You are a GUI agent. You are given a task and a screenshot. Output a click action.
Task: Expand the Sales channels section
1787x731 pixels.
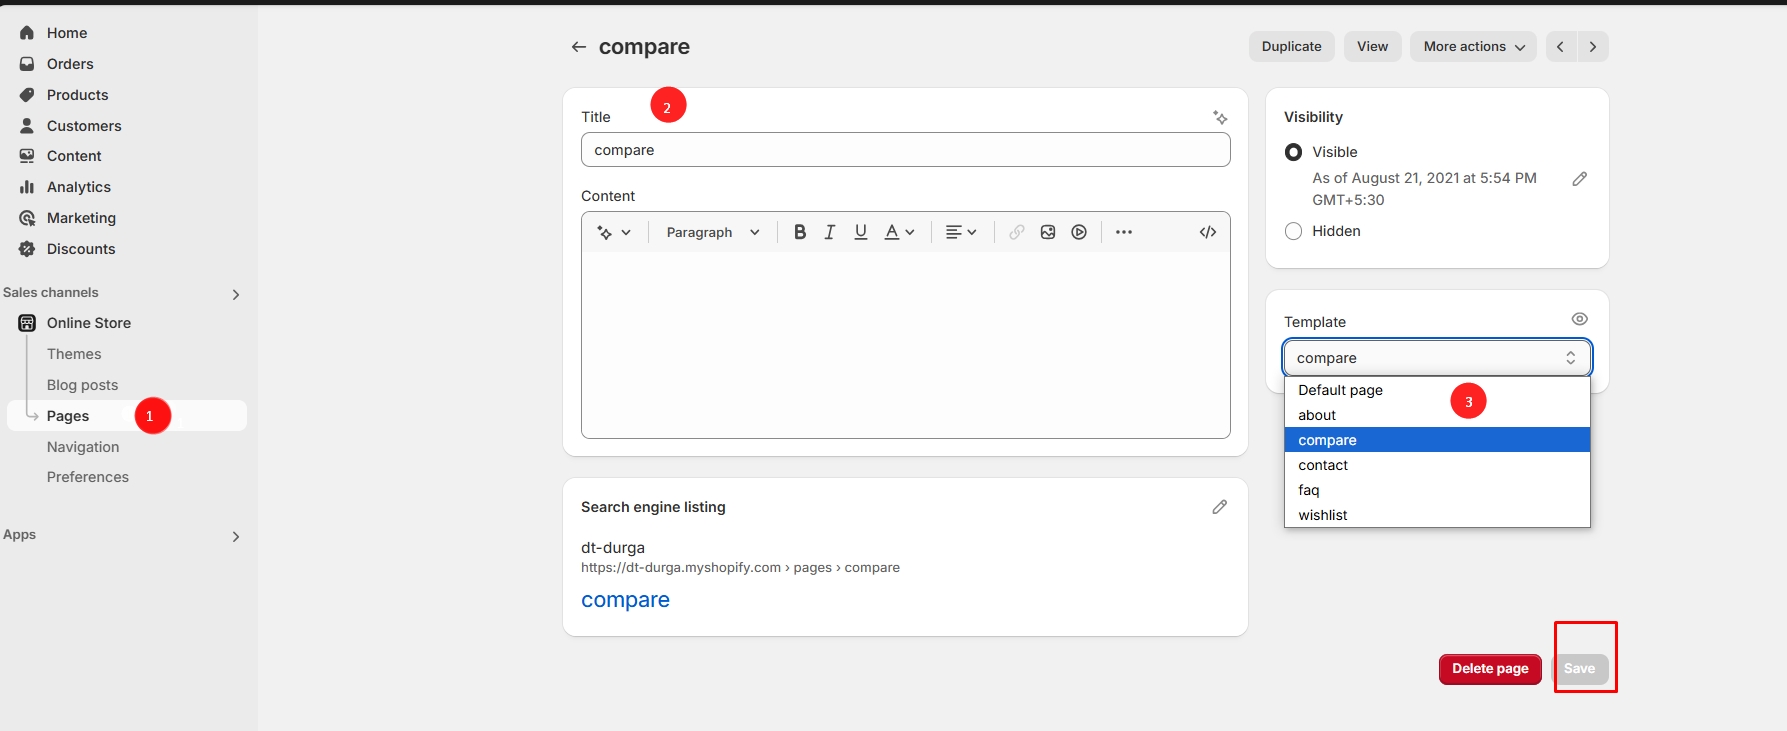tap(236, 294)
